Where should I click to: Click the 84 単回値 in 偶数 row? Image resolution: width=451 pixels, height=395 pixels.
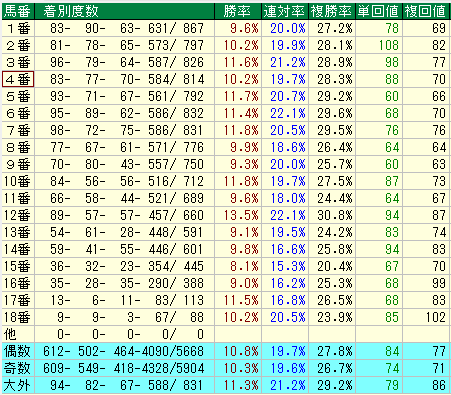(x=392, y=351)
